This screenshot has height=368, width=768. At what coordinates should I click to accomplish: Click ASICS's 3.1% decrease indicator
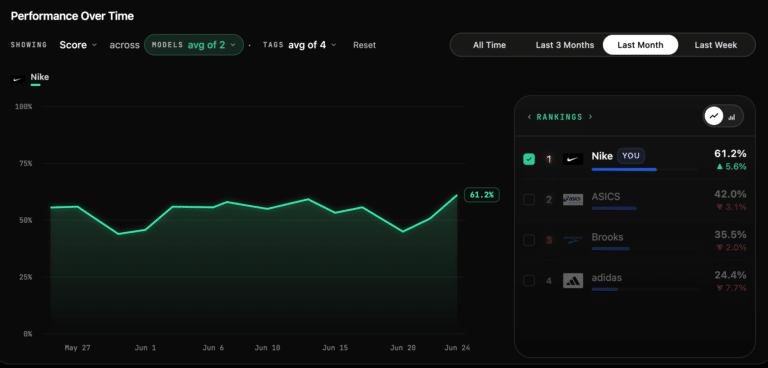(x=731, y=207)
